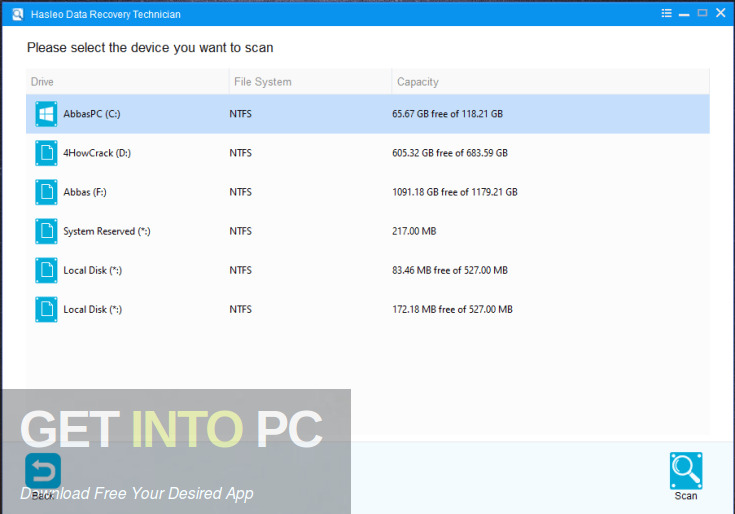Select the Abbas (F:) drive name
The height and width of the screenshot is (514, 735).
click(x=85, y=192)
